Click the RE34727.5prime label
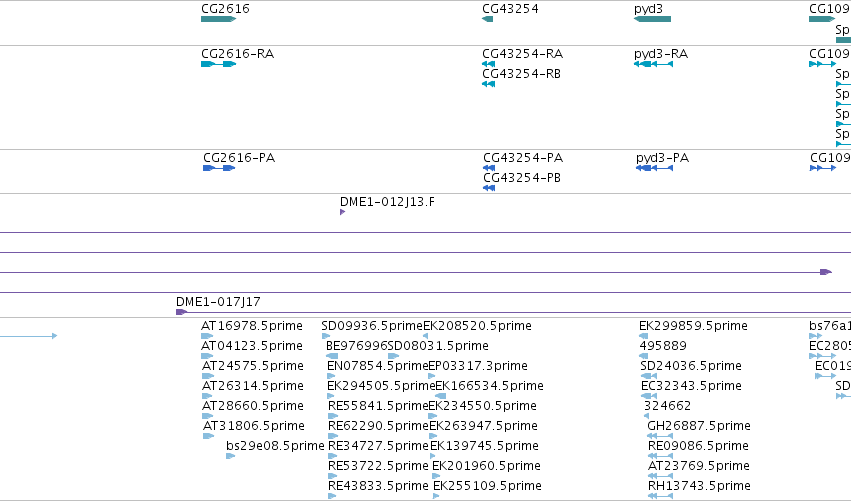Image resolution: width=851 pixels, height=501 pixels. [378, 446]
